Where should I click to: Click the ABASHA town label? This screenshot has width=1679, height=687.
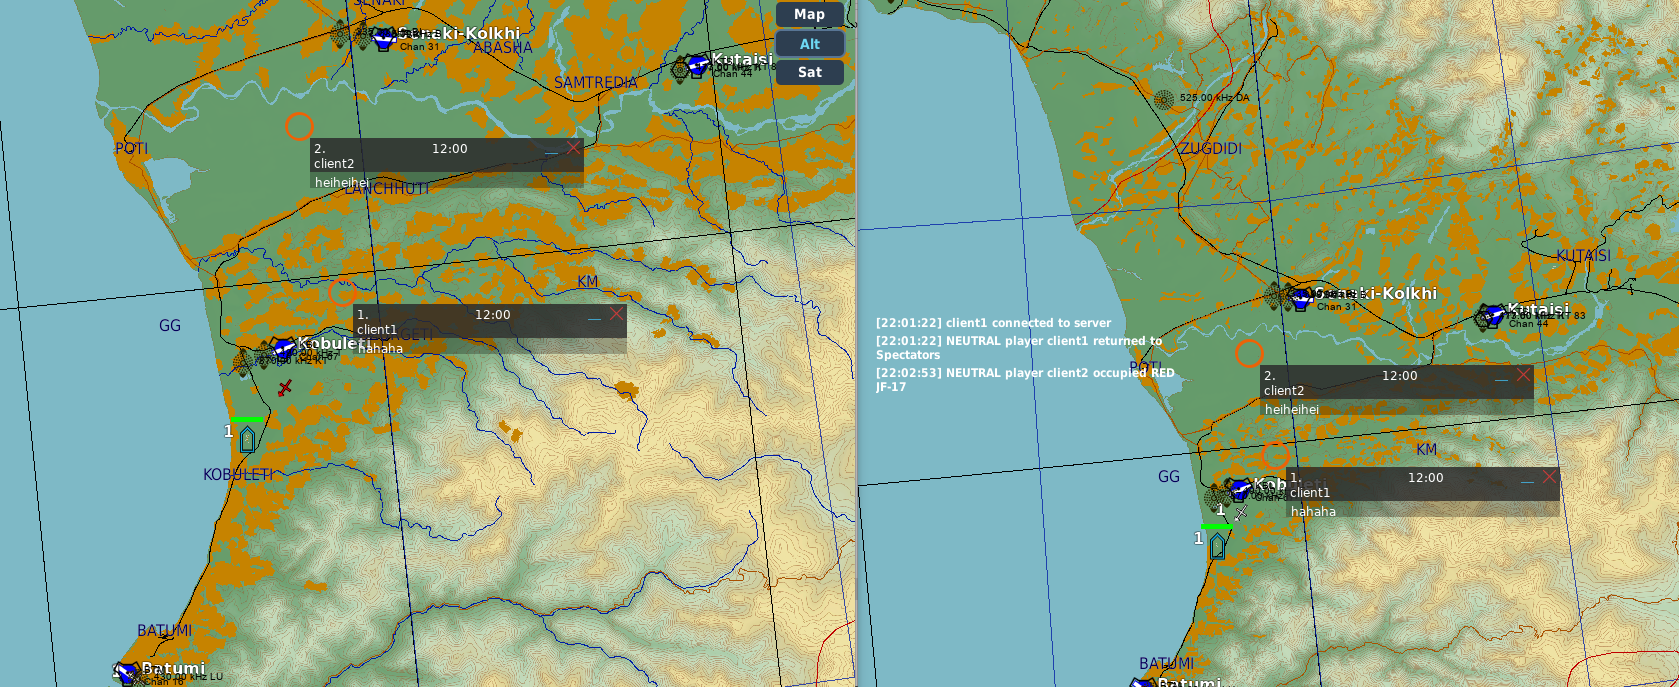click(503, 48)
